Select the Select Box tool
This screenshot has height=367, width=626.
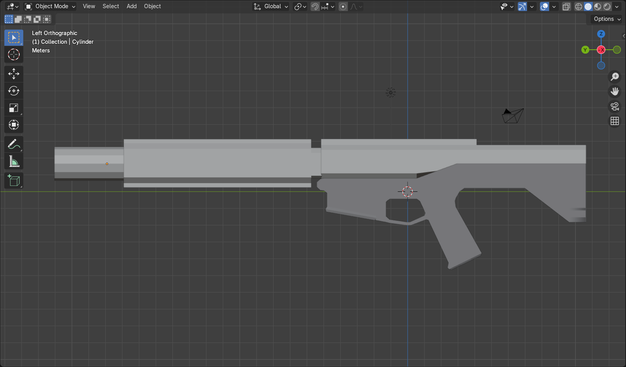point(14,38)
